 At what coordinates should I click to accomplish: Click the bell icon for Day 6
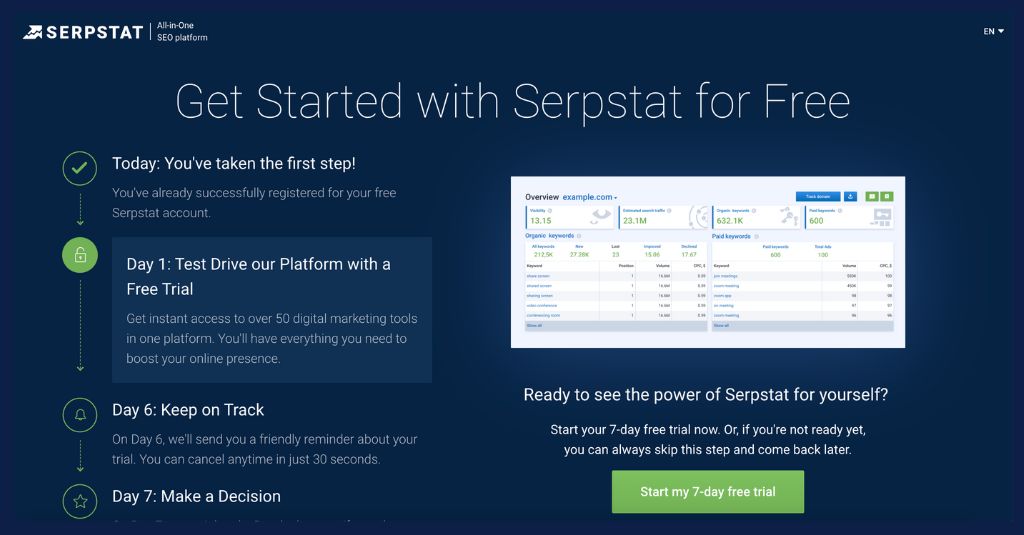tap(80, 414)
